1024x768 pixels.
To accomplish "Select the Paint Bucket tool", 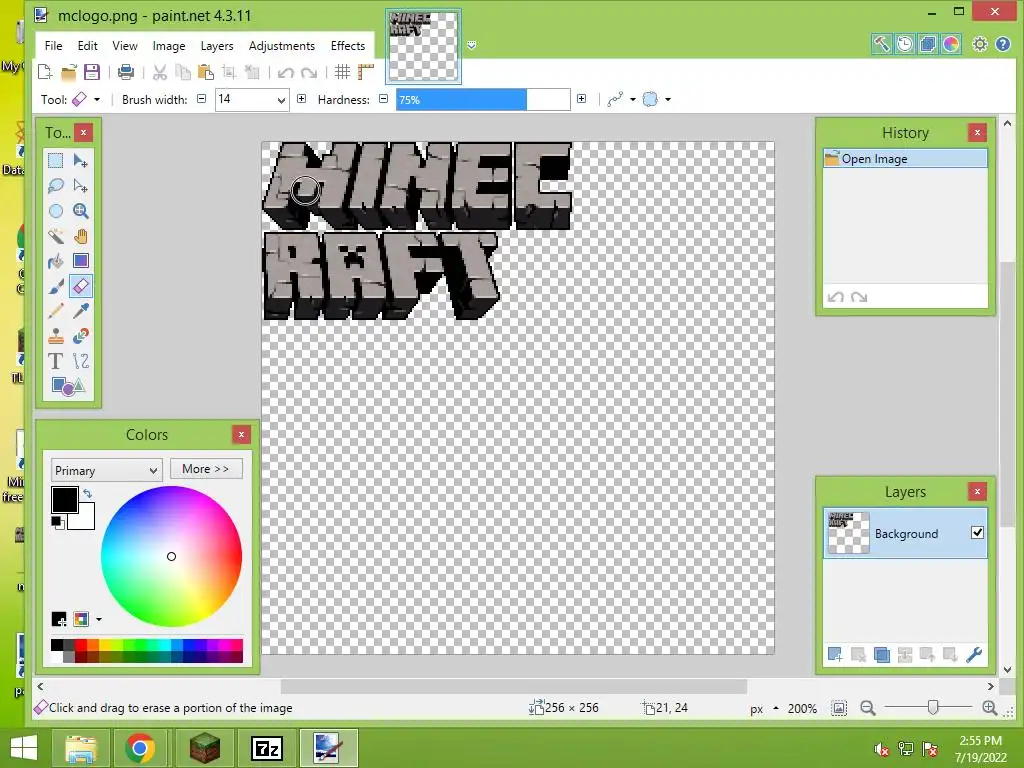I will pyautogui.click(x=56, y=261).
